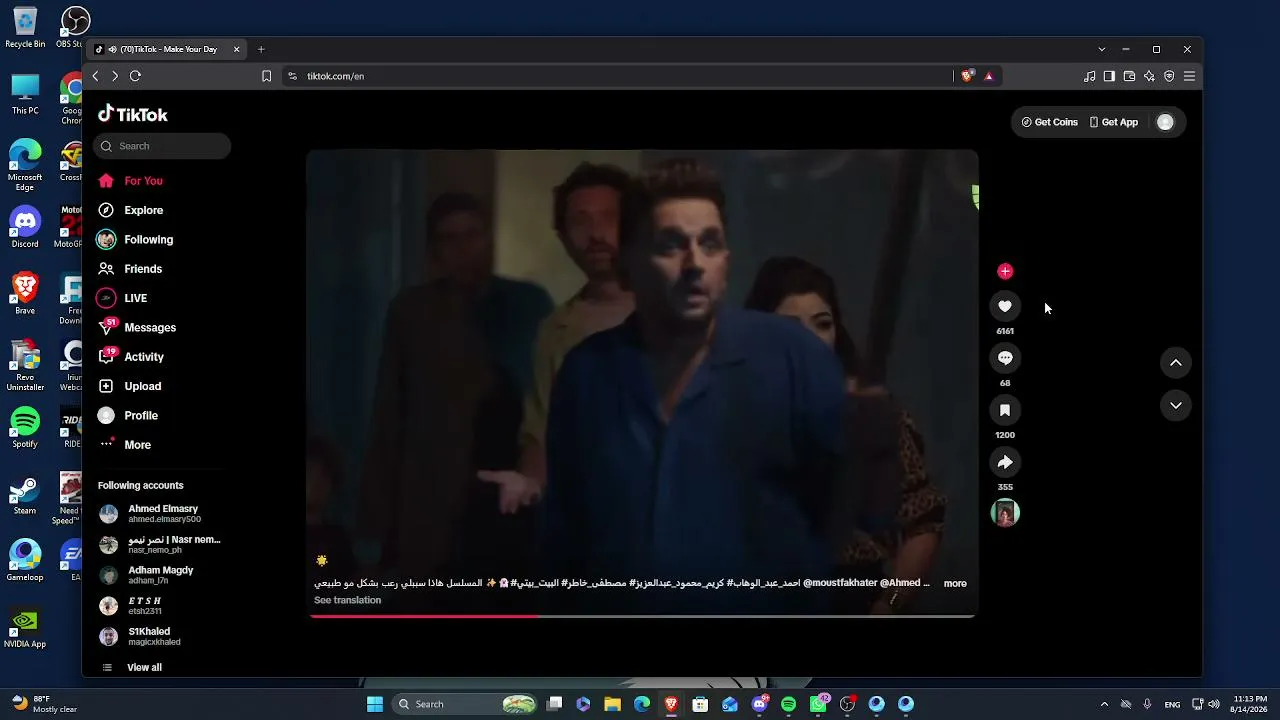Seek the video using the red progress bar

coord(642,615)
